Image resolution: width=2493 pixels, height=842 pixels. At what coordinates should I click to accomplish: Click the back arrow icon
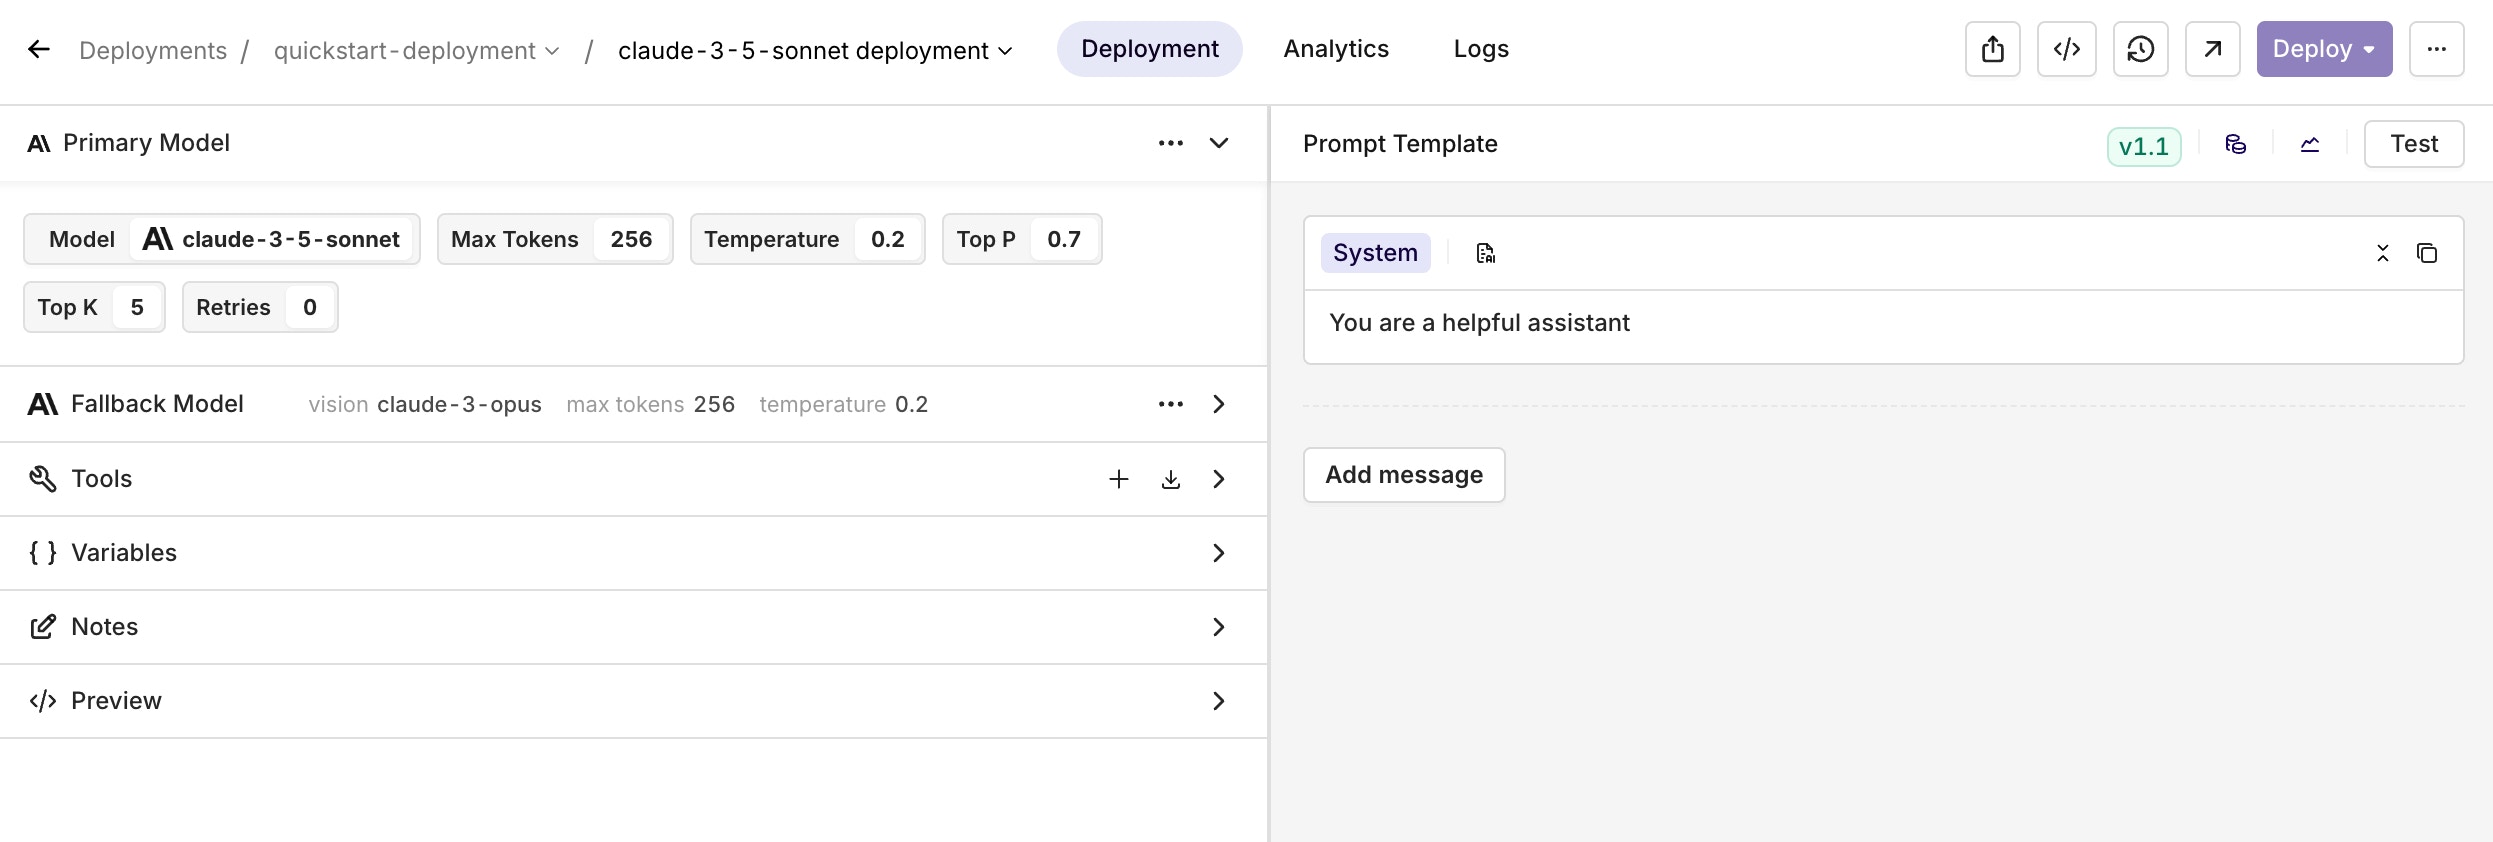click(x=39, y=49)
